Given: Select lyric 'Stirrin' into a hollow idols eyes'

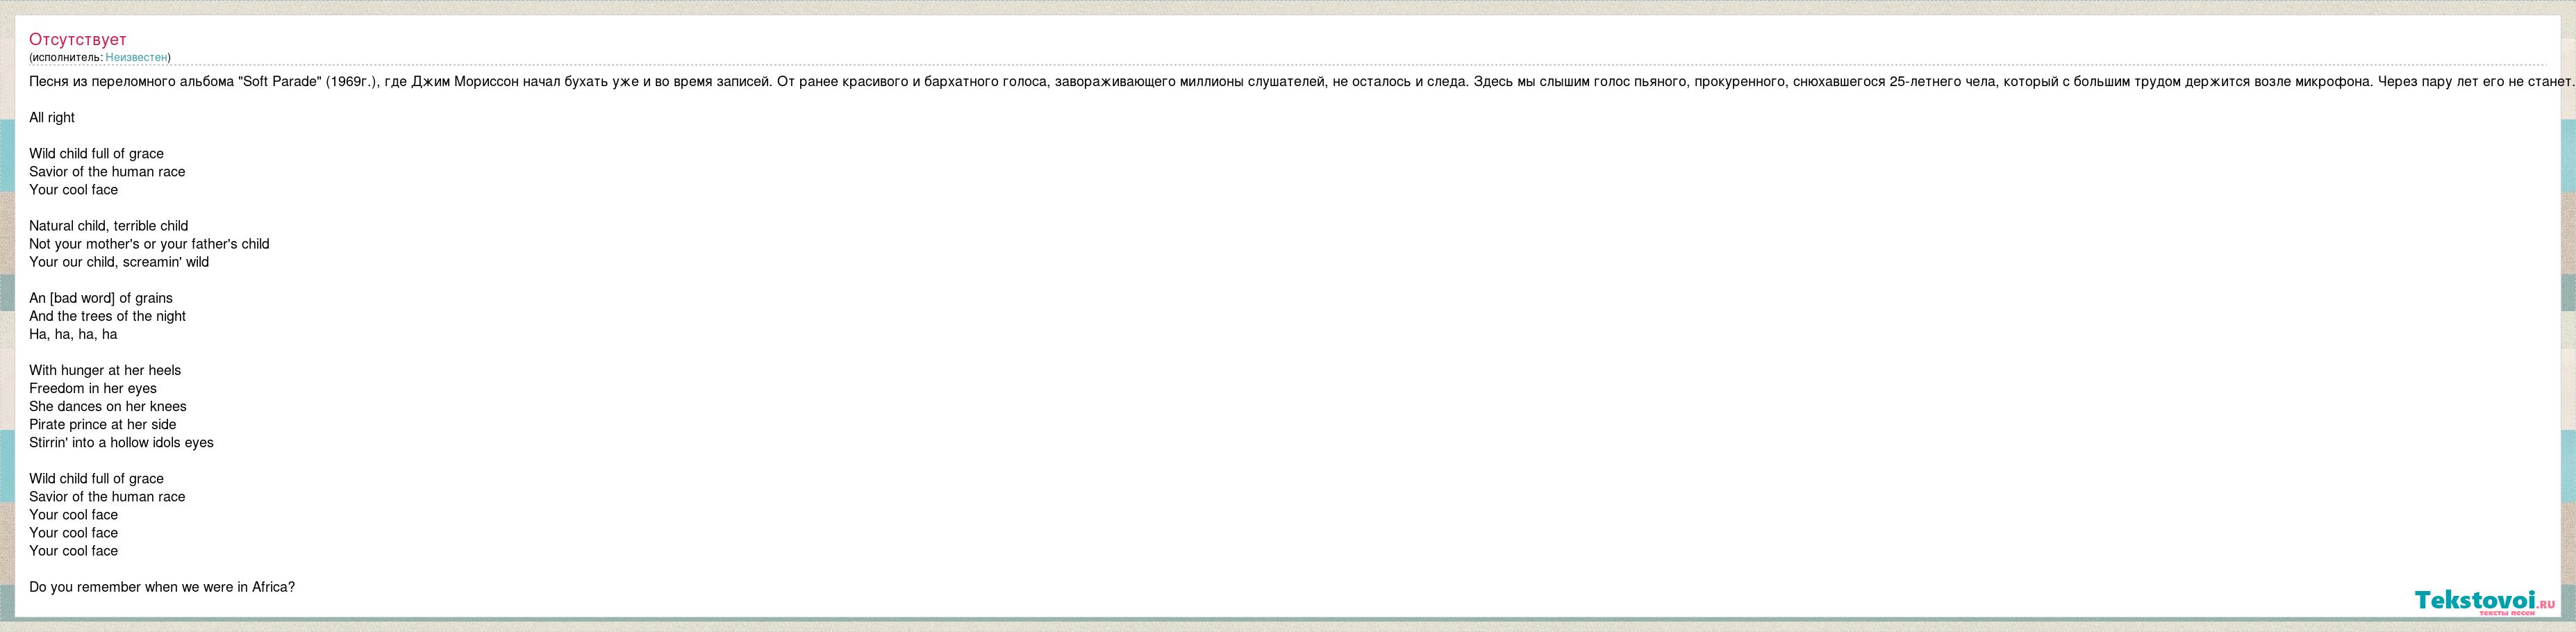Looking at the screenshot, I should tap(122, 442).
